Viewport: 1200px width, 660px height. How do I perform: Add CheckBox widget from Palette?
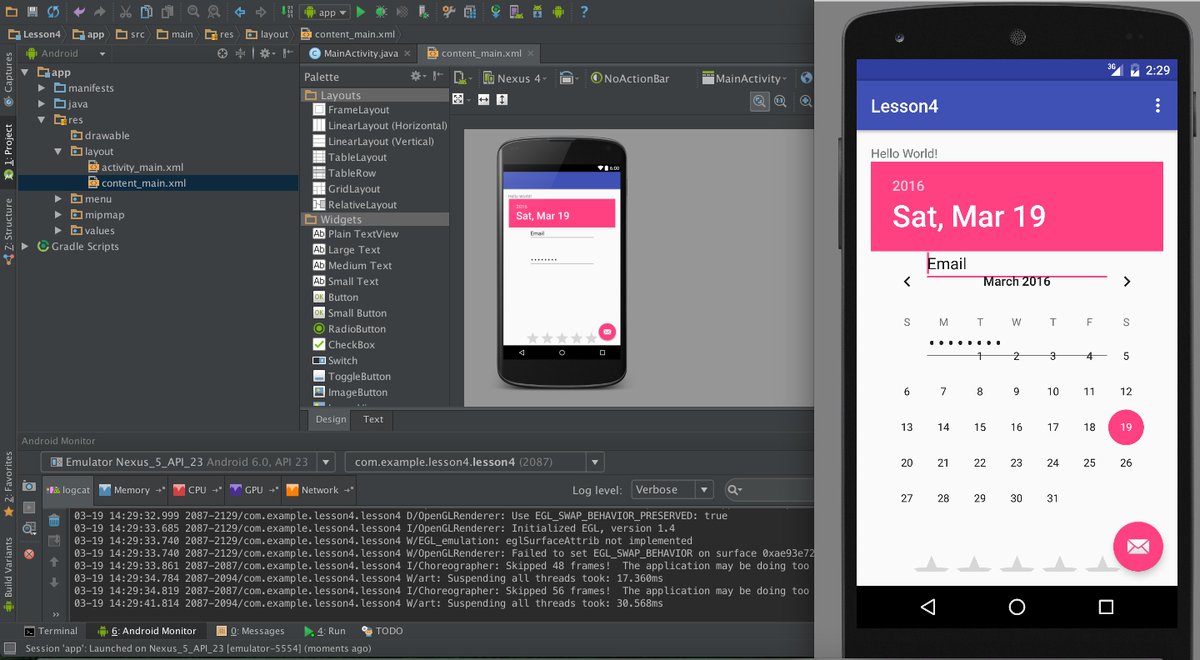[x=343, y=345]
